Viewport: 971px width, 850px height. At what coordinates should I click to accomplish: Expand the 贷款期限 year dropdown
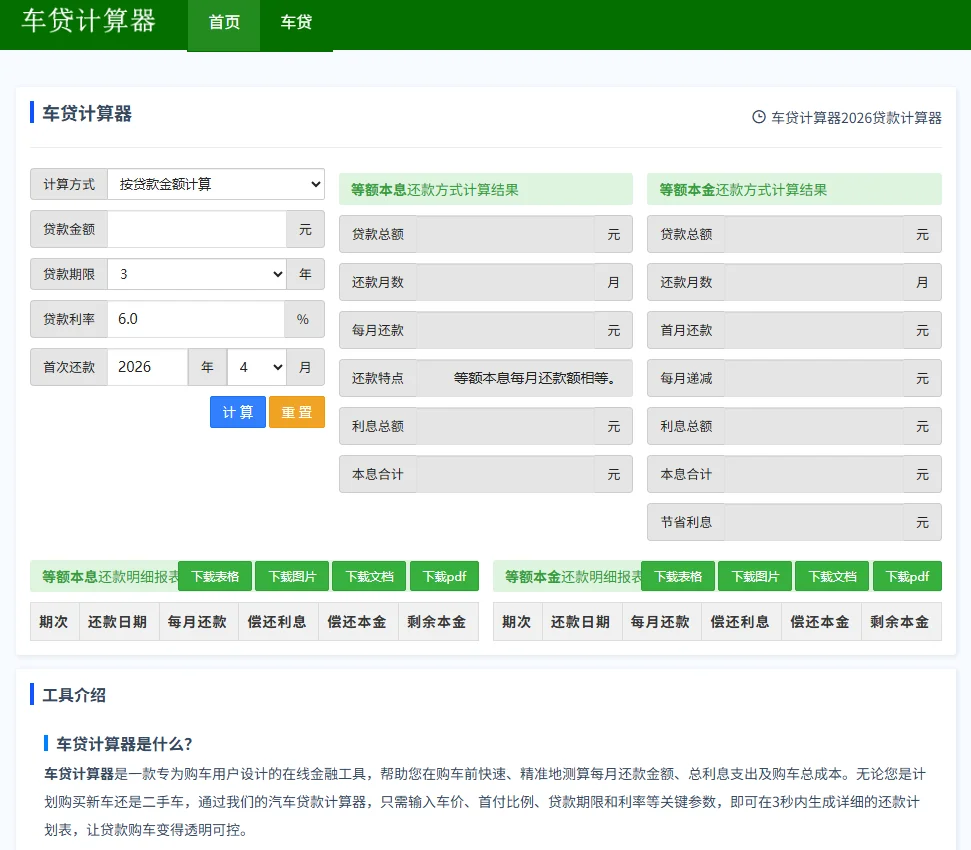pyautogui.click(x=197, y=274)
